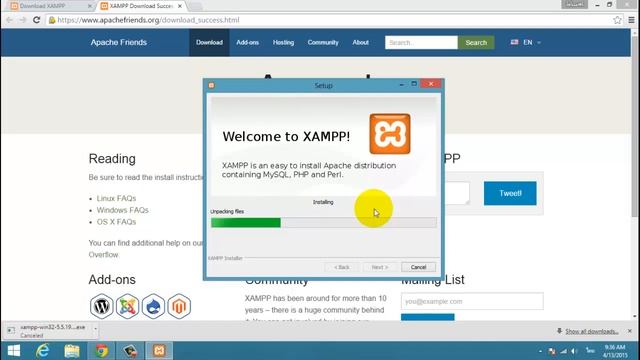Open the About nav menu item
The height and width of the screenshot is (360, 640).
pos(360,42)
